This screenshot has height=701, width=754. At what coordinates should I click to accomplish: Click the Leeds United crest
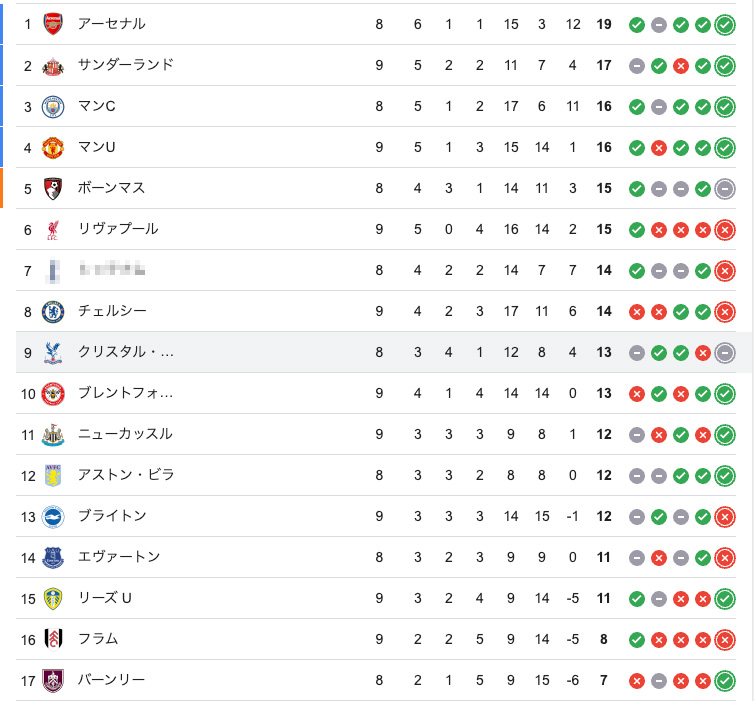click(x=53, y=599)
